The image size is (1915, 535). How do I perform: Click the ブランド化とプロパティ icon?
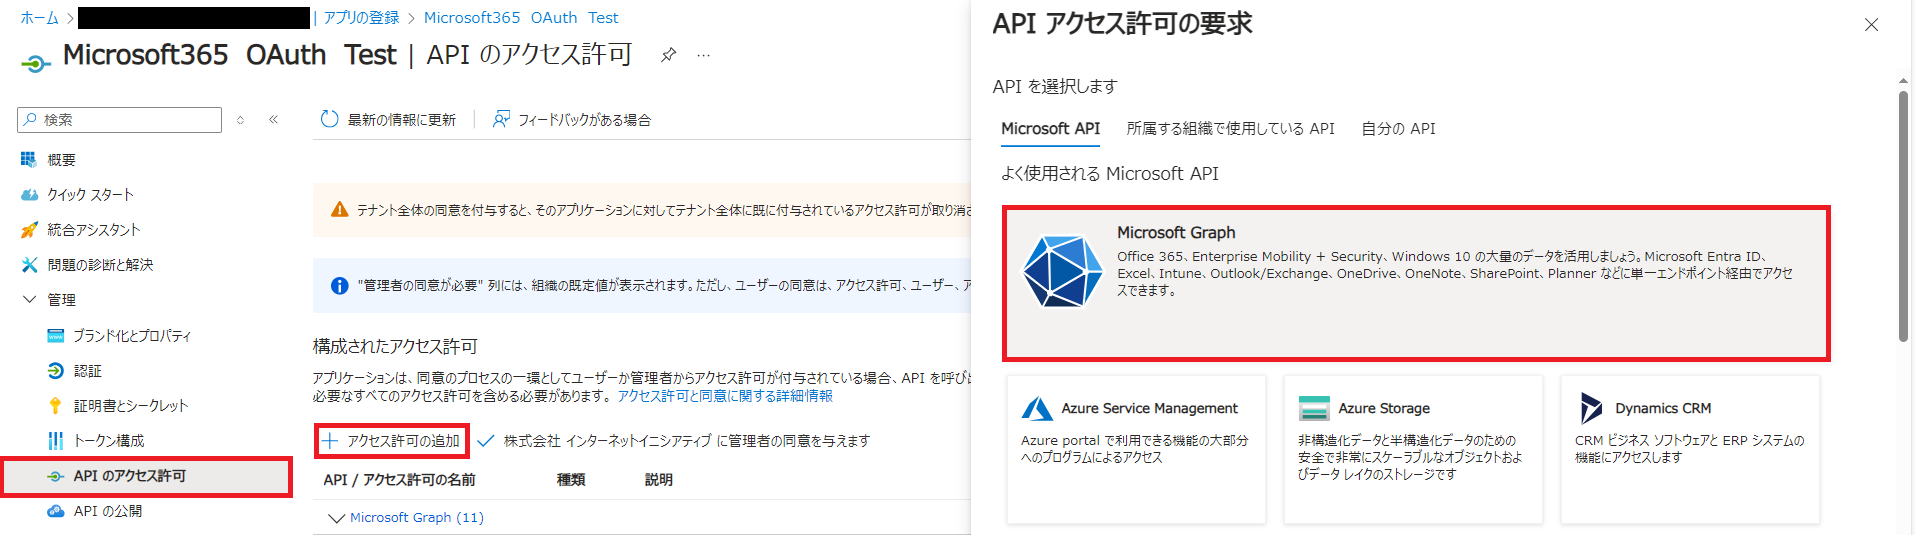pyautogui.click(x=55, y=336)
